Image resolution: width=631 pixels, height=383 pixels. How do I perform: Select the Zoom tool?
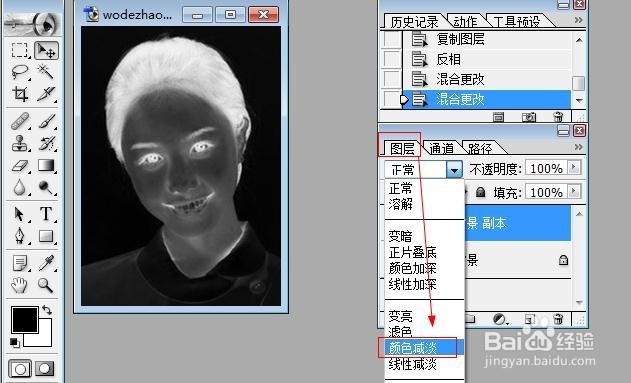(x=46, y=285)
